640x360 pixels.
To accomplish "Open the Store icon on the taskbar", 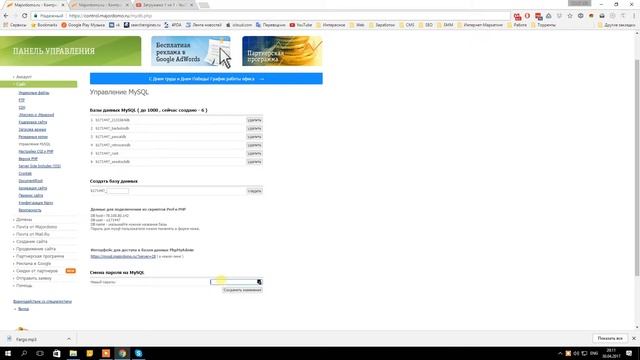I will click(57, 353).
